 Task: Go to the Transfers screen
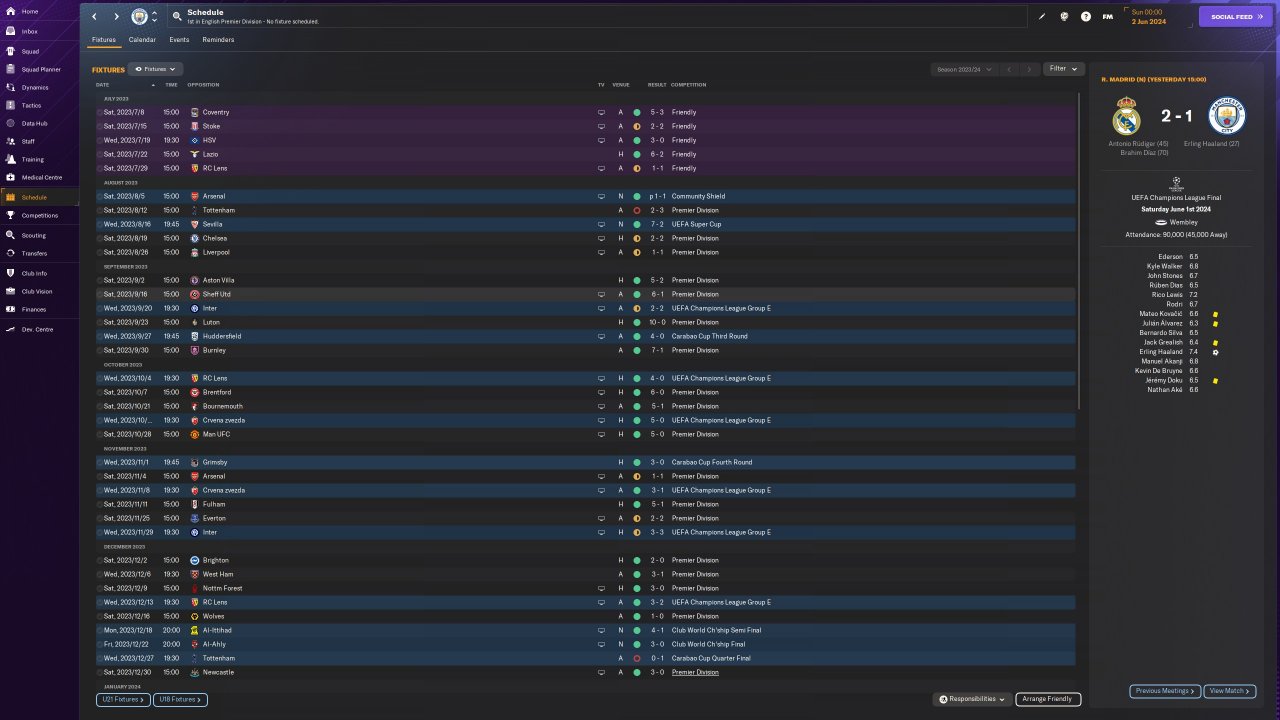click(x=40, y=253)
